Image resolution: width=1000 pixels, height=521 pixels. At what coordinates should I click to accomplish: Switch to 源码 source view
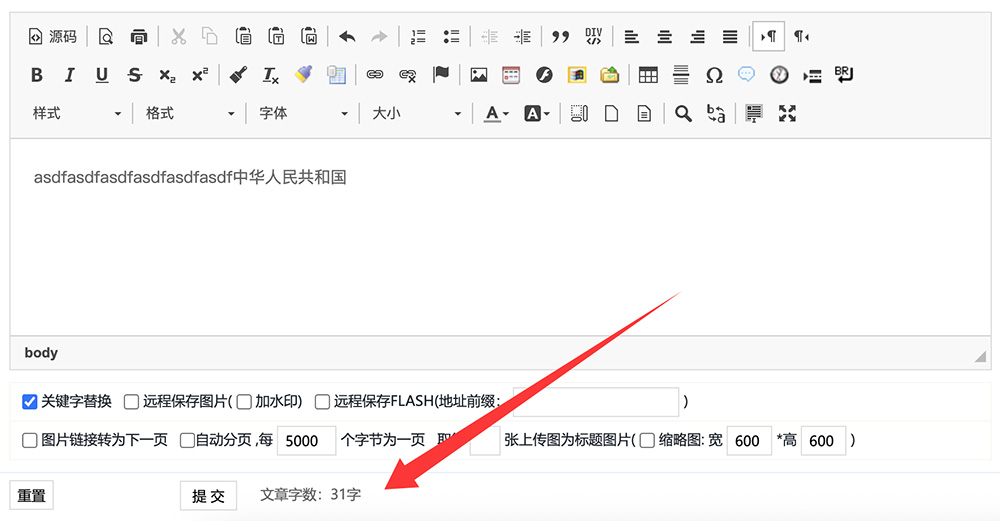[52, 37]
